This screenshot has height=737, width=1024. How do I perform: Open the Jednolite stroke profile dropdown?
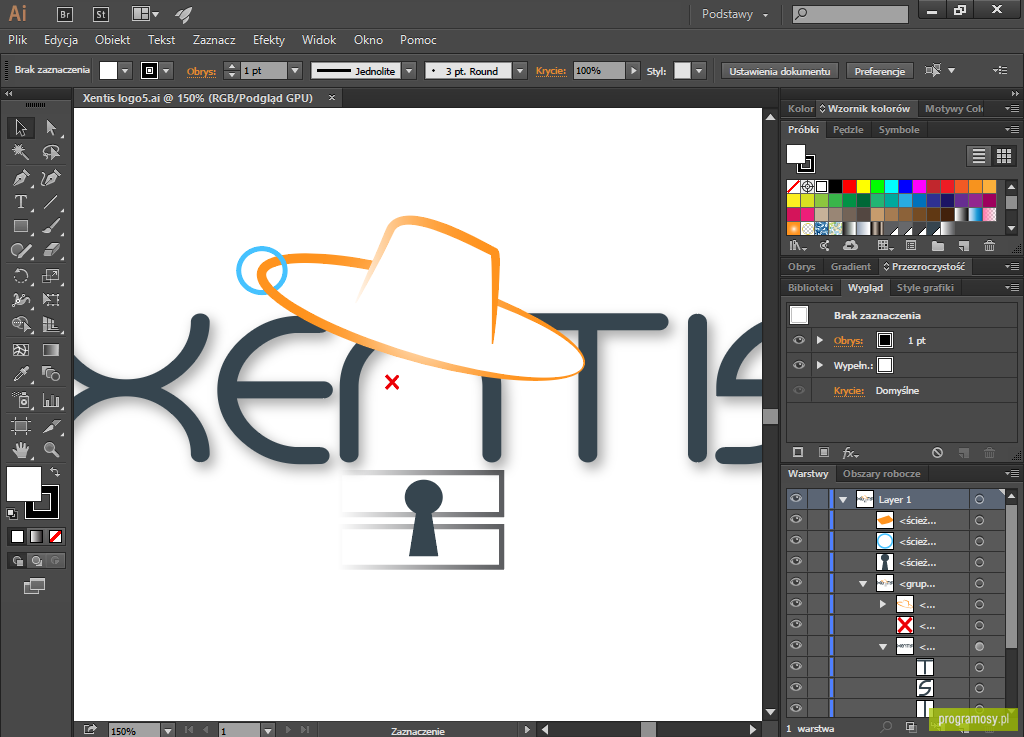[409, 71]
